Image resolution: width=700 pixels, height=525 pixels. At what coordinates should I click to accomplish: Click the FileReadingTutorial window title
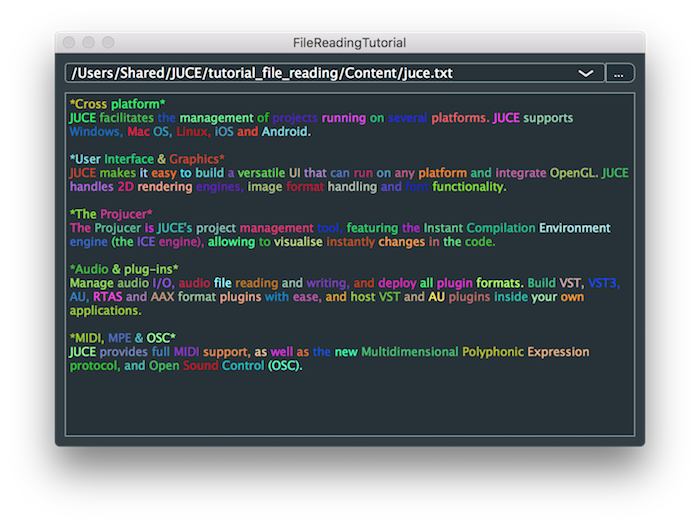coord(349,43)
